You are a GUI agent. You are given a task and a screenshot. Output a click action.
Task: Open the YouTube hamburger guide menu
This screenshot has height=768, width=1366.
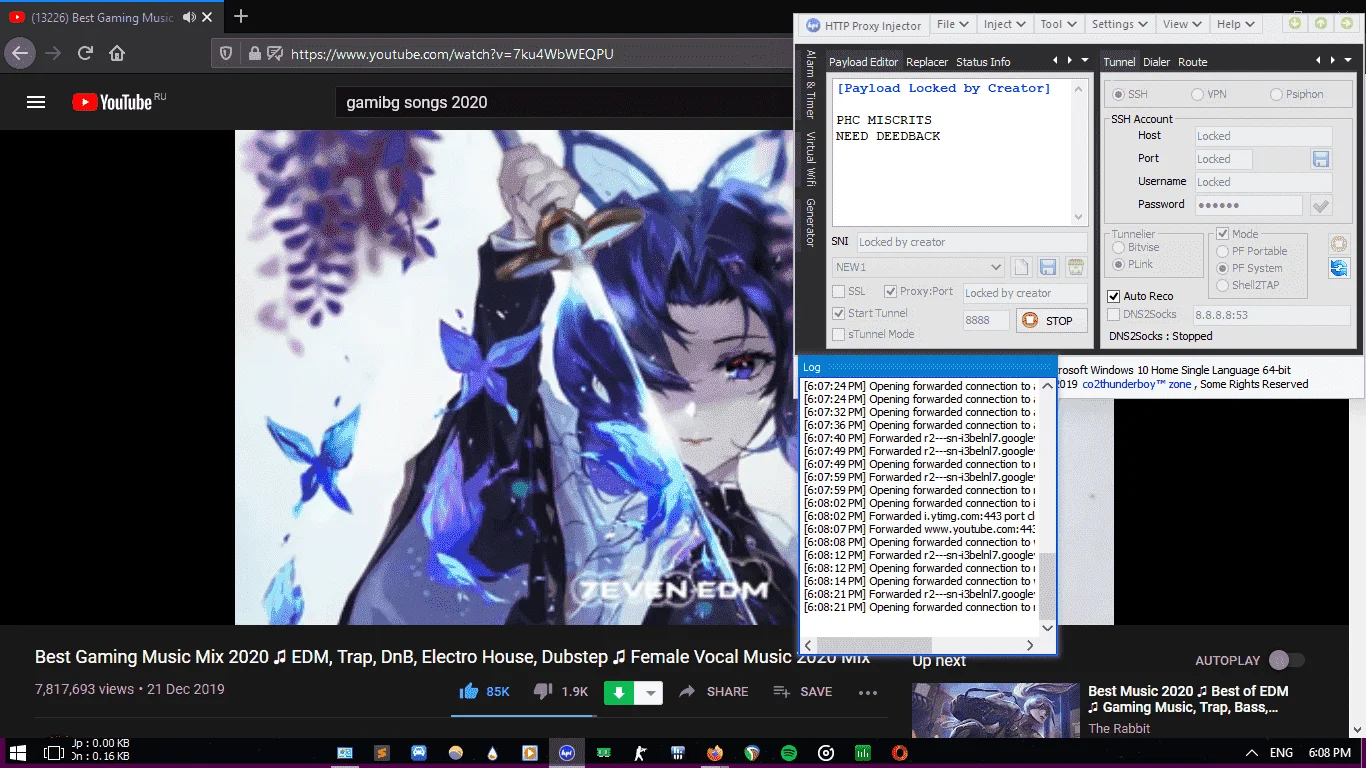click(36, 102)
